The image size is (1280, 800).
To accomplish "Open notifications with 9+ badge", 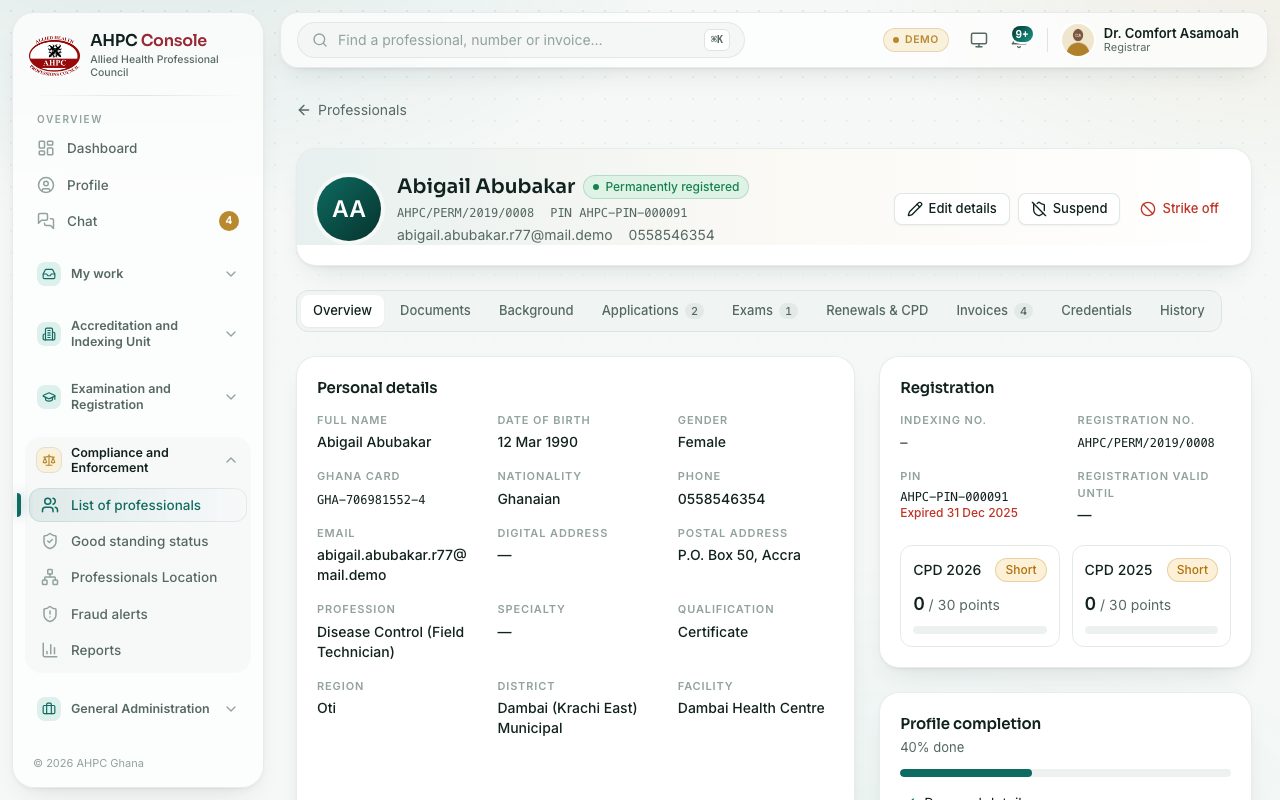I will click(x=1020, y=40).
